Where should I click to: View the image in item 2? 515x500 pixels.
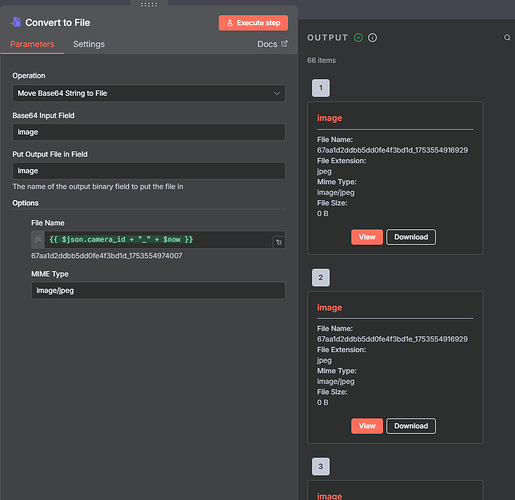point(367,426)
